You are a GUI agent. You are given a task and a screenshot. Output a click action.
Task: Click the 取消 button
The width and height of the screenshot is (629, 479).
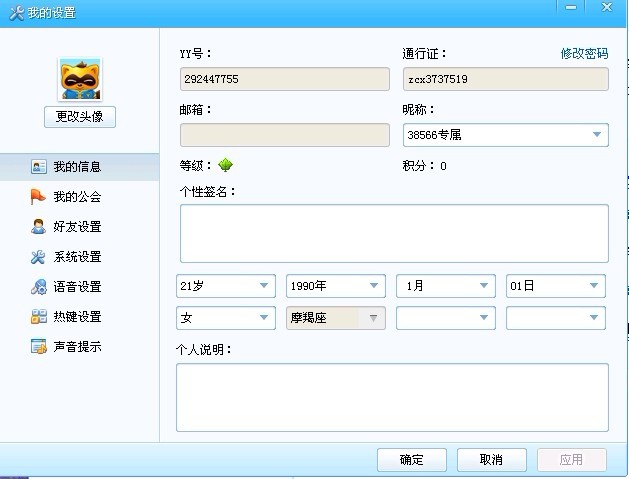coord(491,460)
